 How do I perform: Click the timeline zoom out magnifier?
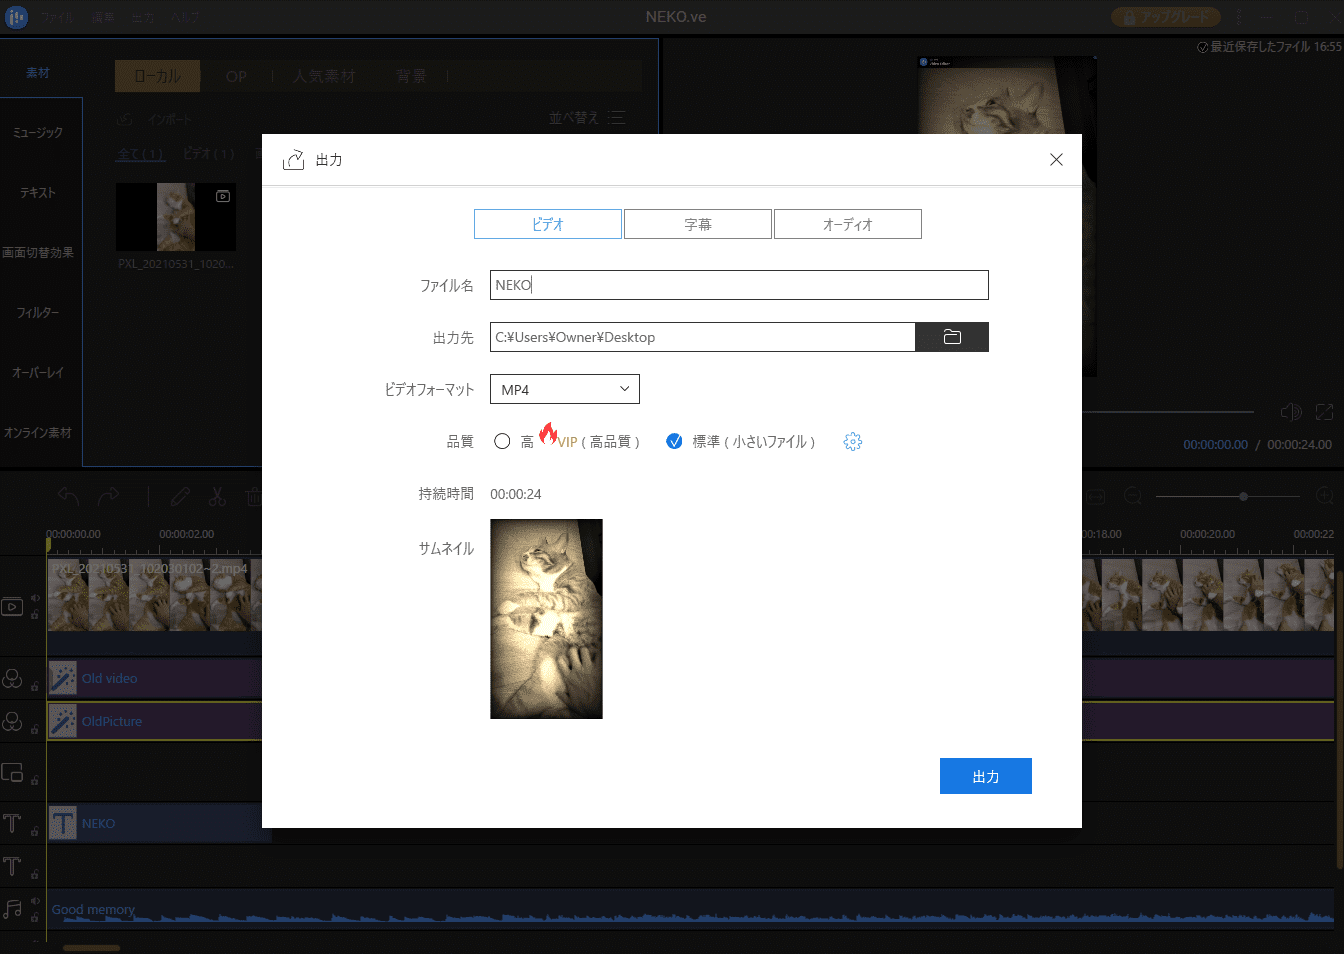coord(1133,496)
